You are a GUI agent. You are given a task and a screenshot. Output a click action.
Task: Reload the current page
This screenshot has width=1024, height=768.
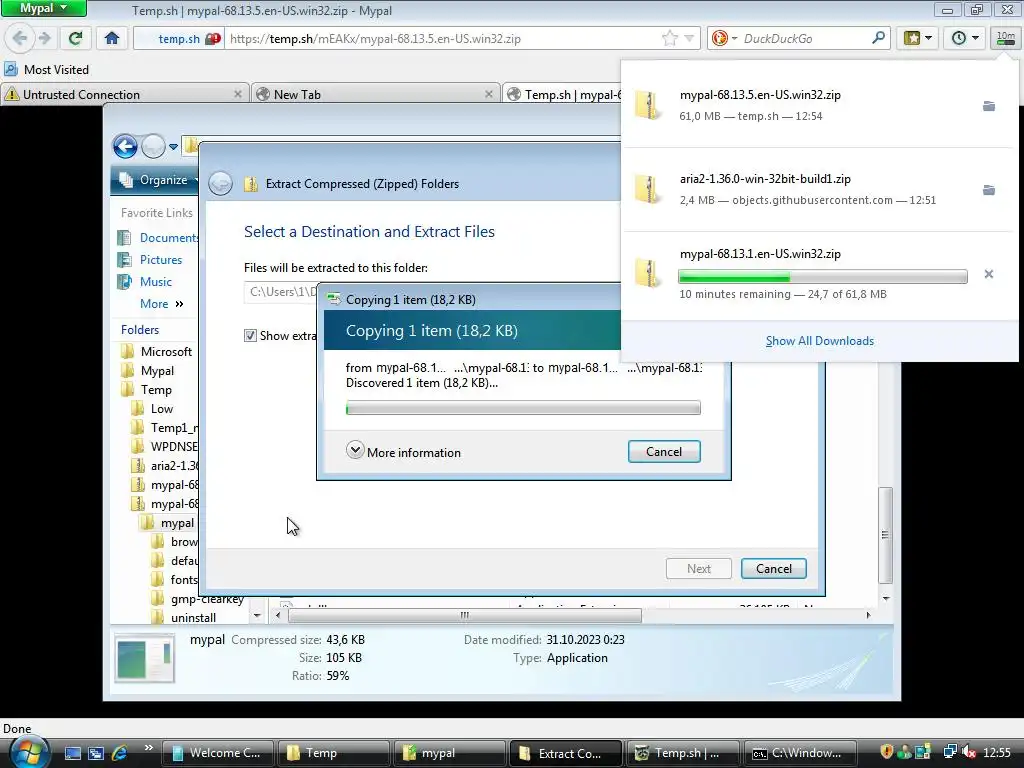76,39
